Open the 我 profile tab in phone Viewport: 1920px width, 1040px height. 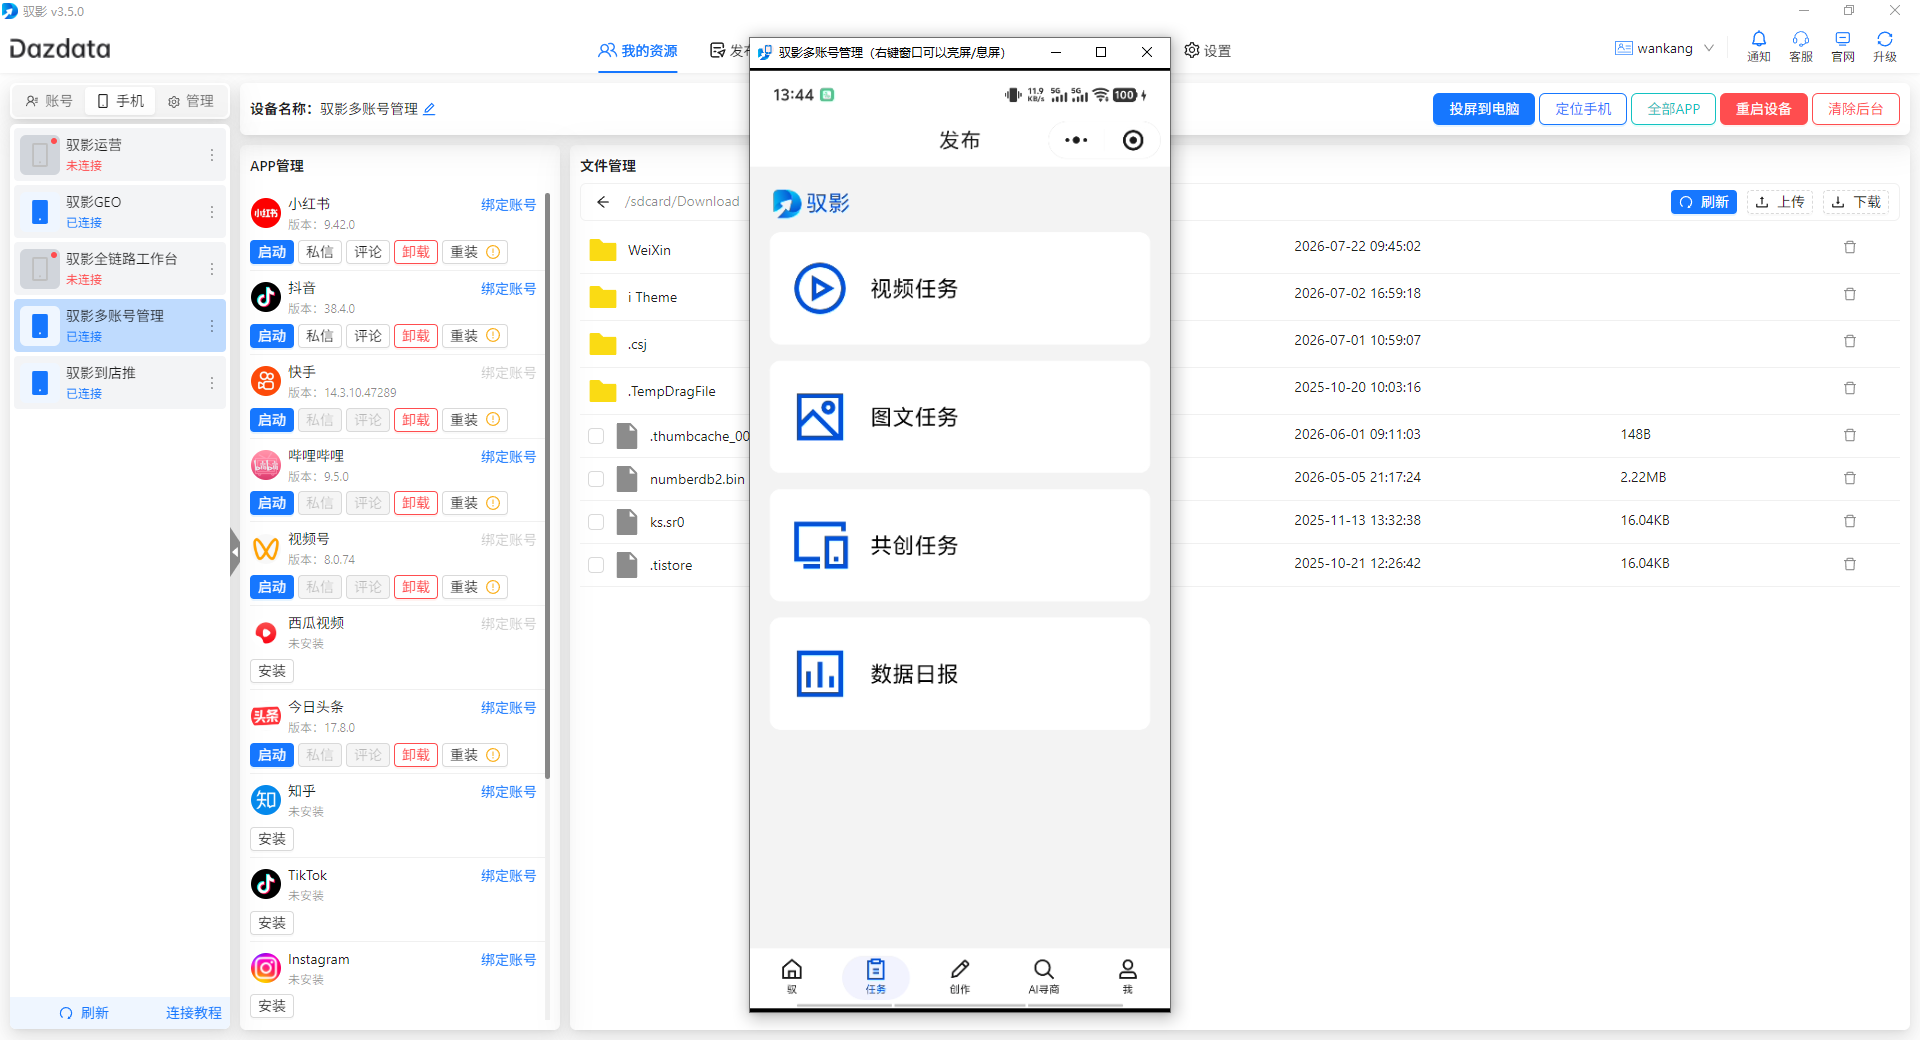pos(1127,975)
